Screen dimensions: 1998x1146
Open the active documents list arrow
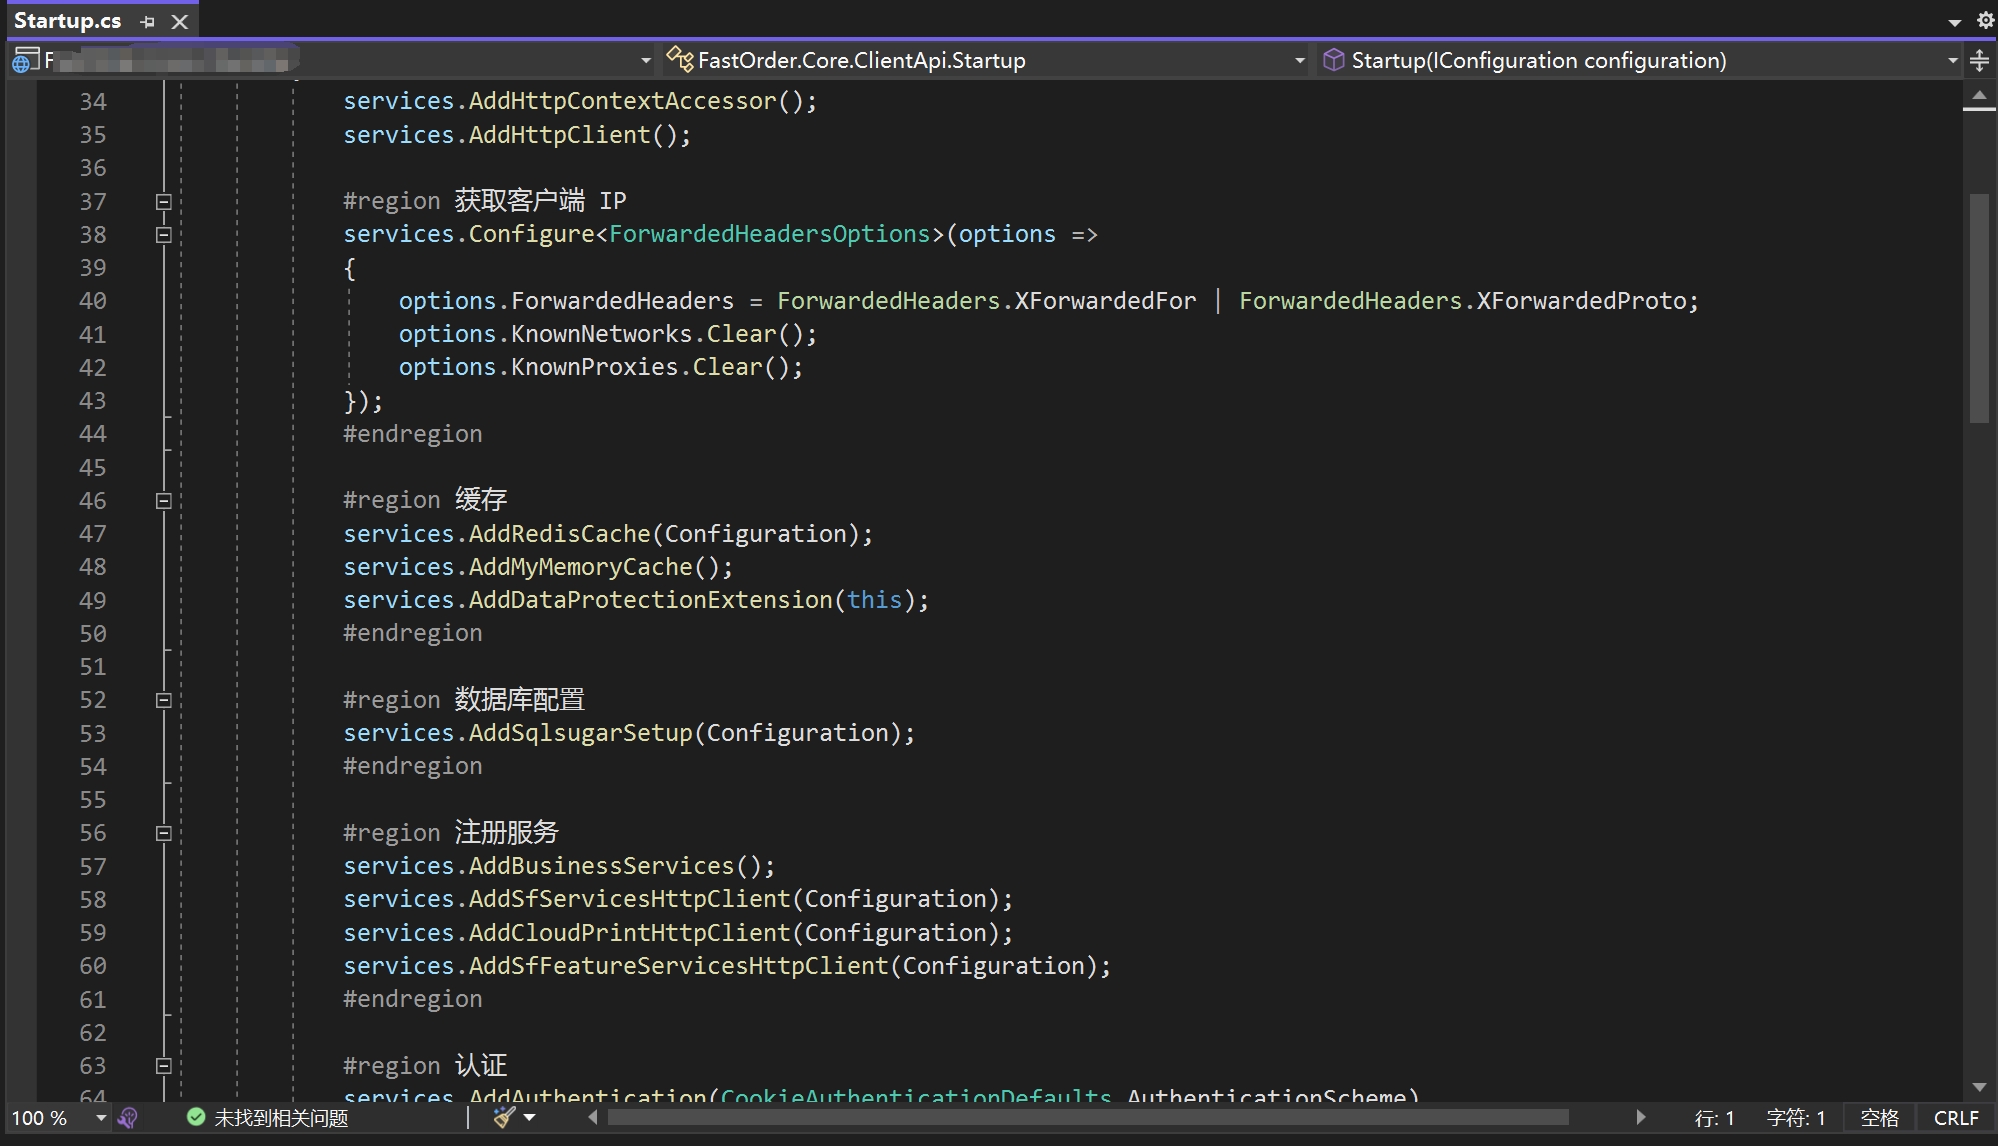pos(1954,22)
